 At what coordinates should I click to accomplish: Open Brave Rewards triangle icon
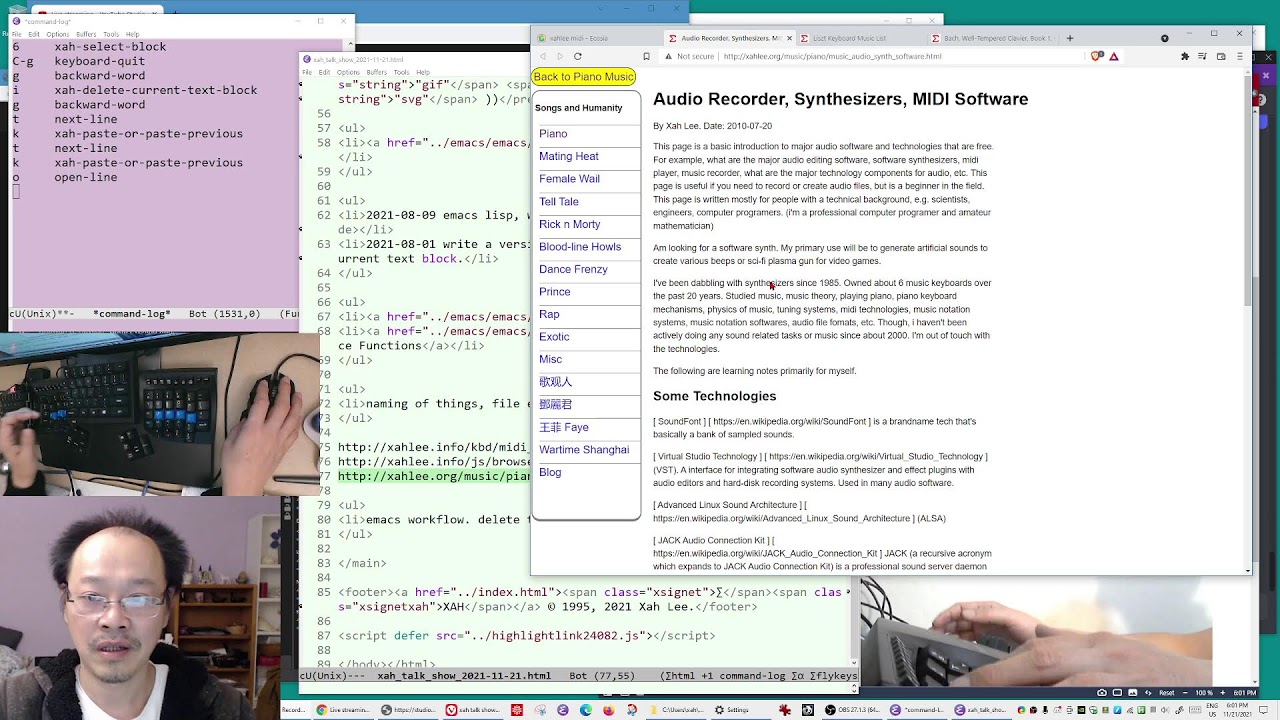tap(1113, 56)
